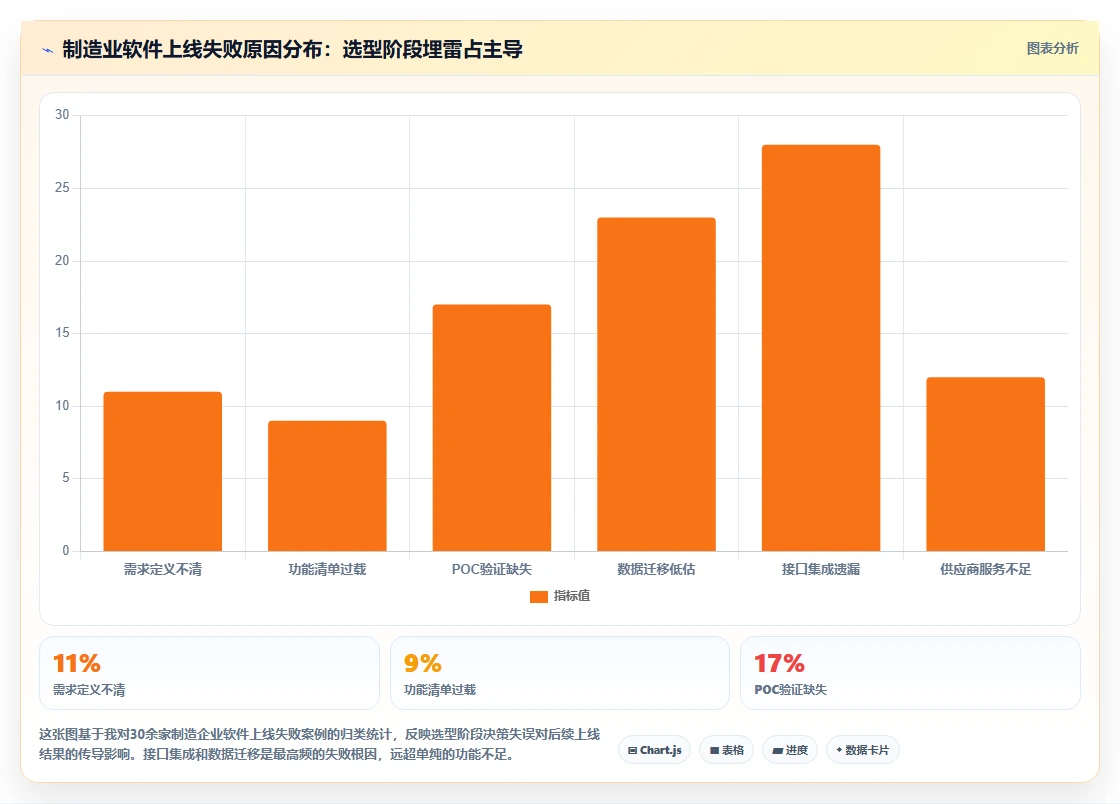Click the y-axis value 20
The image size is (1120, 804).
click(x=62, y=261)
